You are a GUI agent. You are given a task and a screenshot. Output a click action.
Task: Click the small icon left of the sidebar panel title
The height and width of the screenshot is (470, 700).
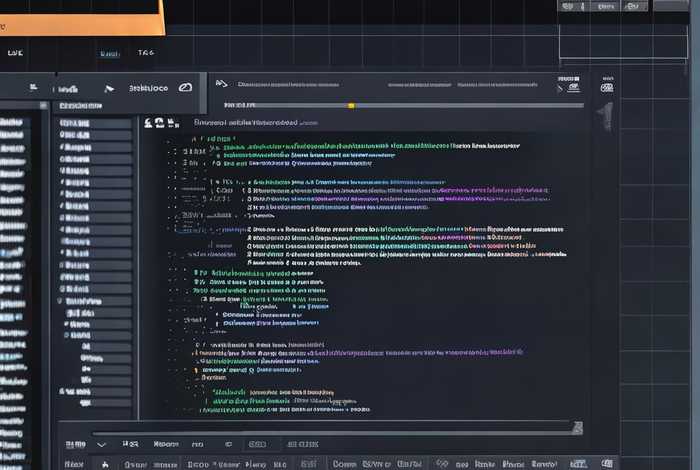click(108, 88)
